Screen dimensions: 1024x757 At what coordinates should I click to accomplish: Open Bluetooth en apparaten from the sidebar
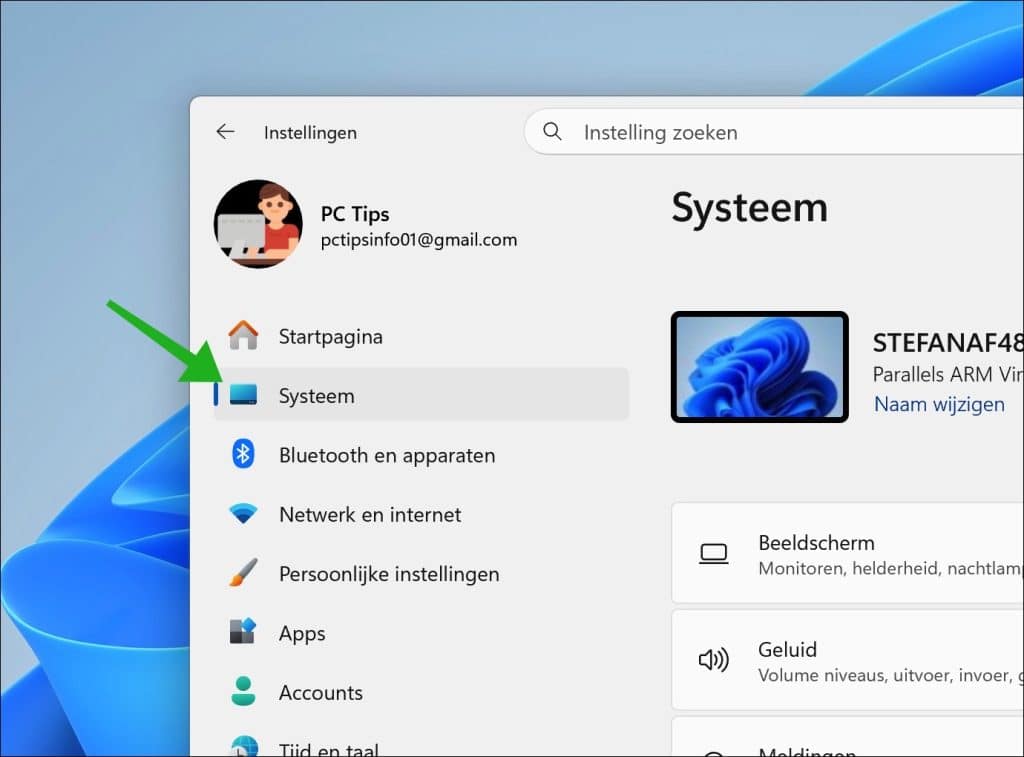click(386, 455)
